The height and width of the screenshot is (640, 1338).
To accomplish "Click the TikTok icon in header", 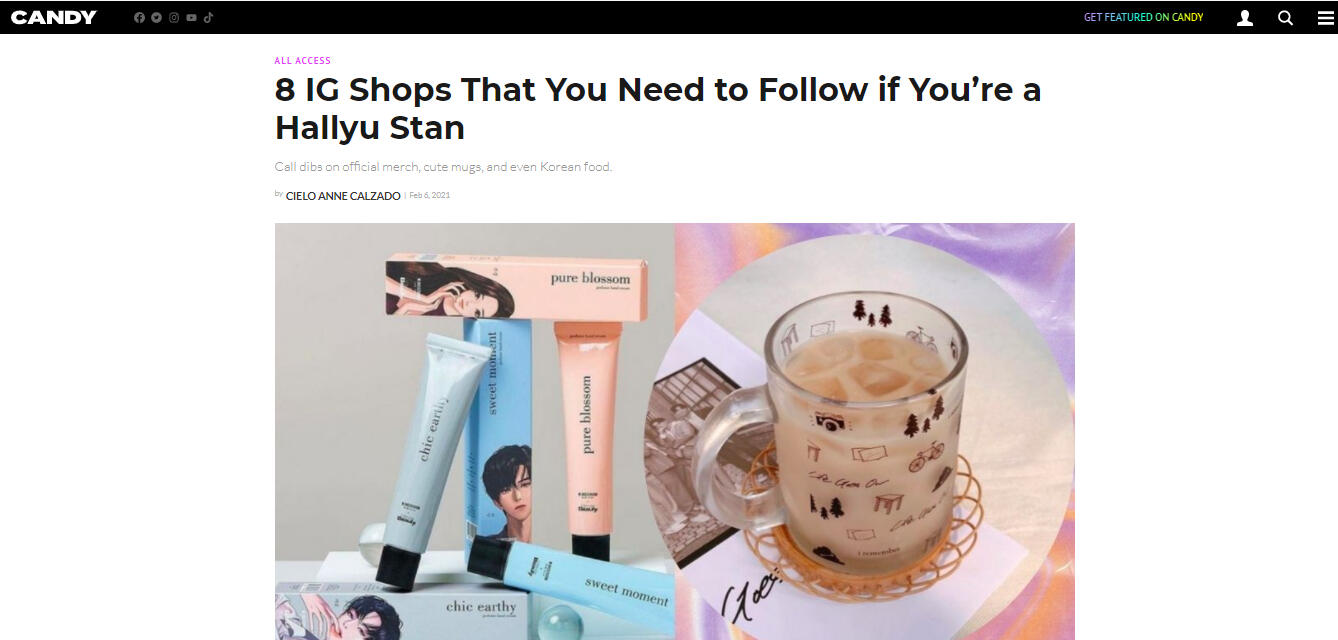I will (x=208, y=18).
